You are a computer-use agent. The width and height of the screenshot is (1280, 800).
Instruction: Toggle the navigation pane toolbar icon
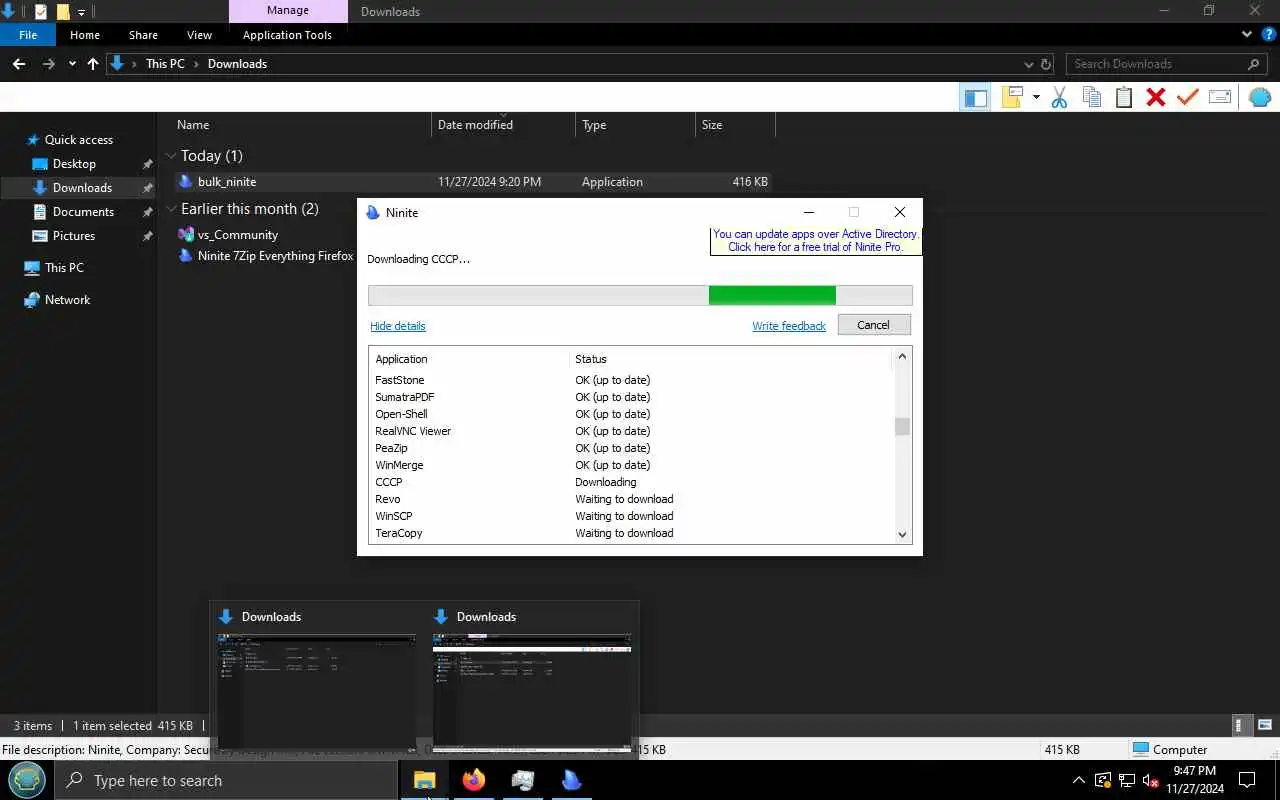[975, 97]
